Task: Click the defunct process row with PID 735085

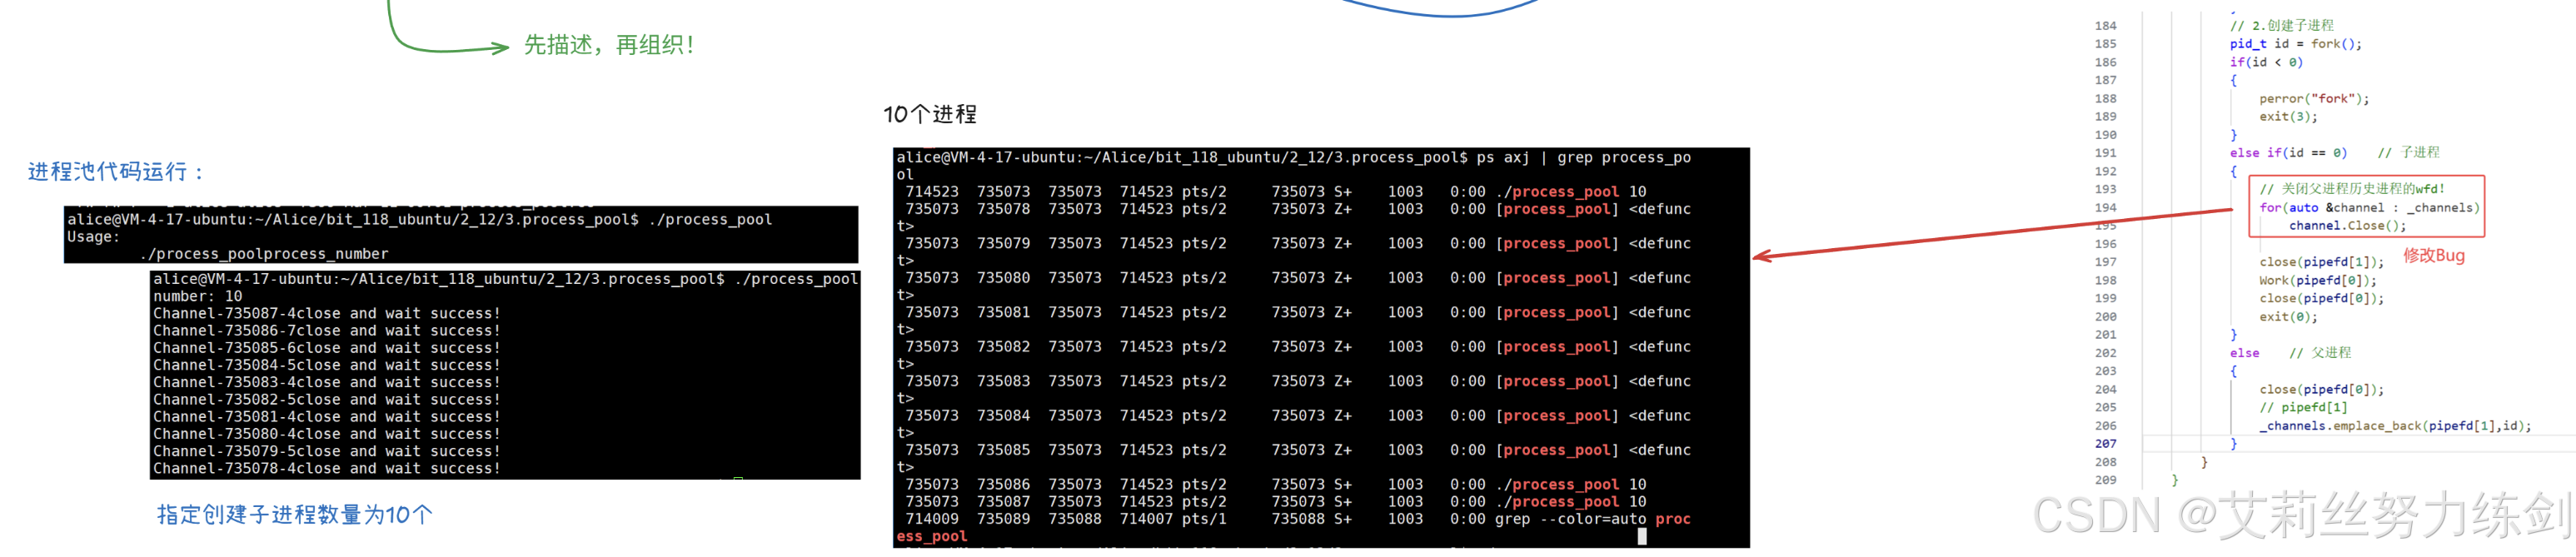Action: [x=1298, y=450]
